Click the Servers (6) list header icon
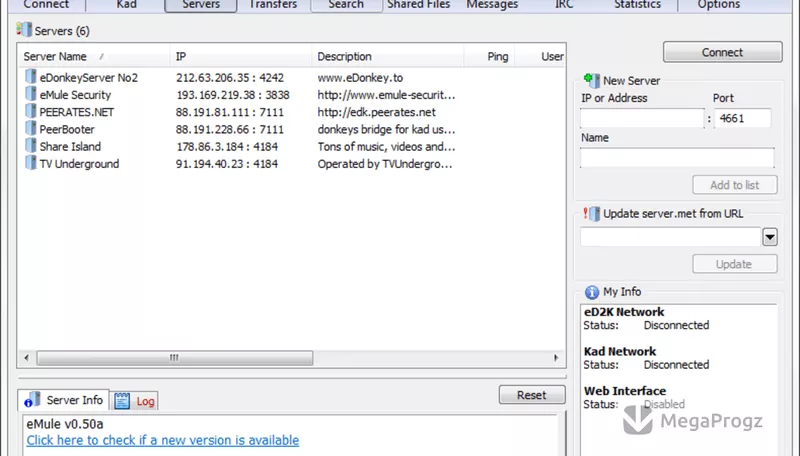Image resolution: width=800 pixels, height=456 pixels. (x=24, y=30)
